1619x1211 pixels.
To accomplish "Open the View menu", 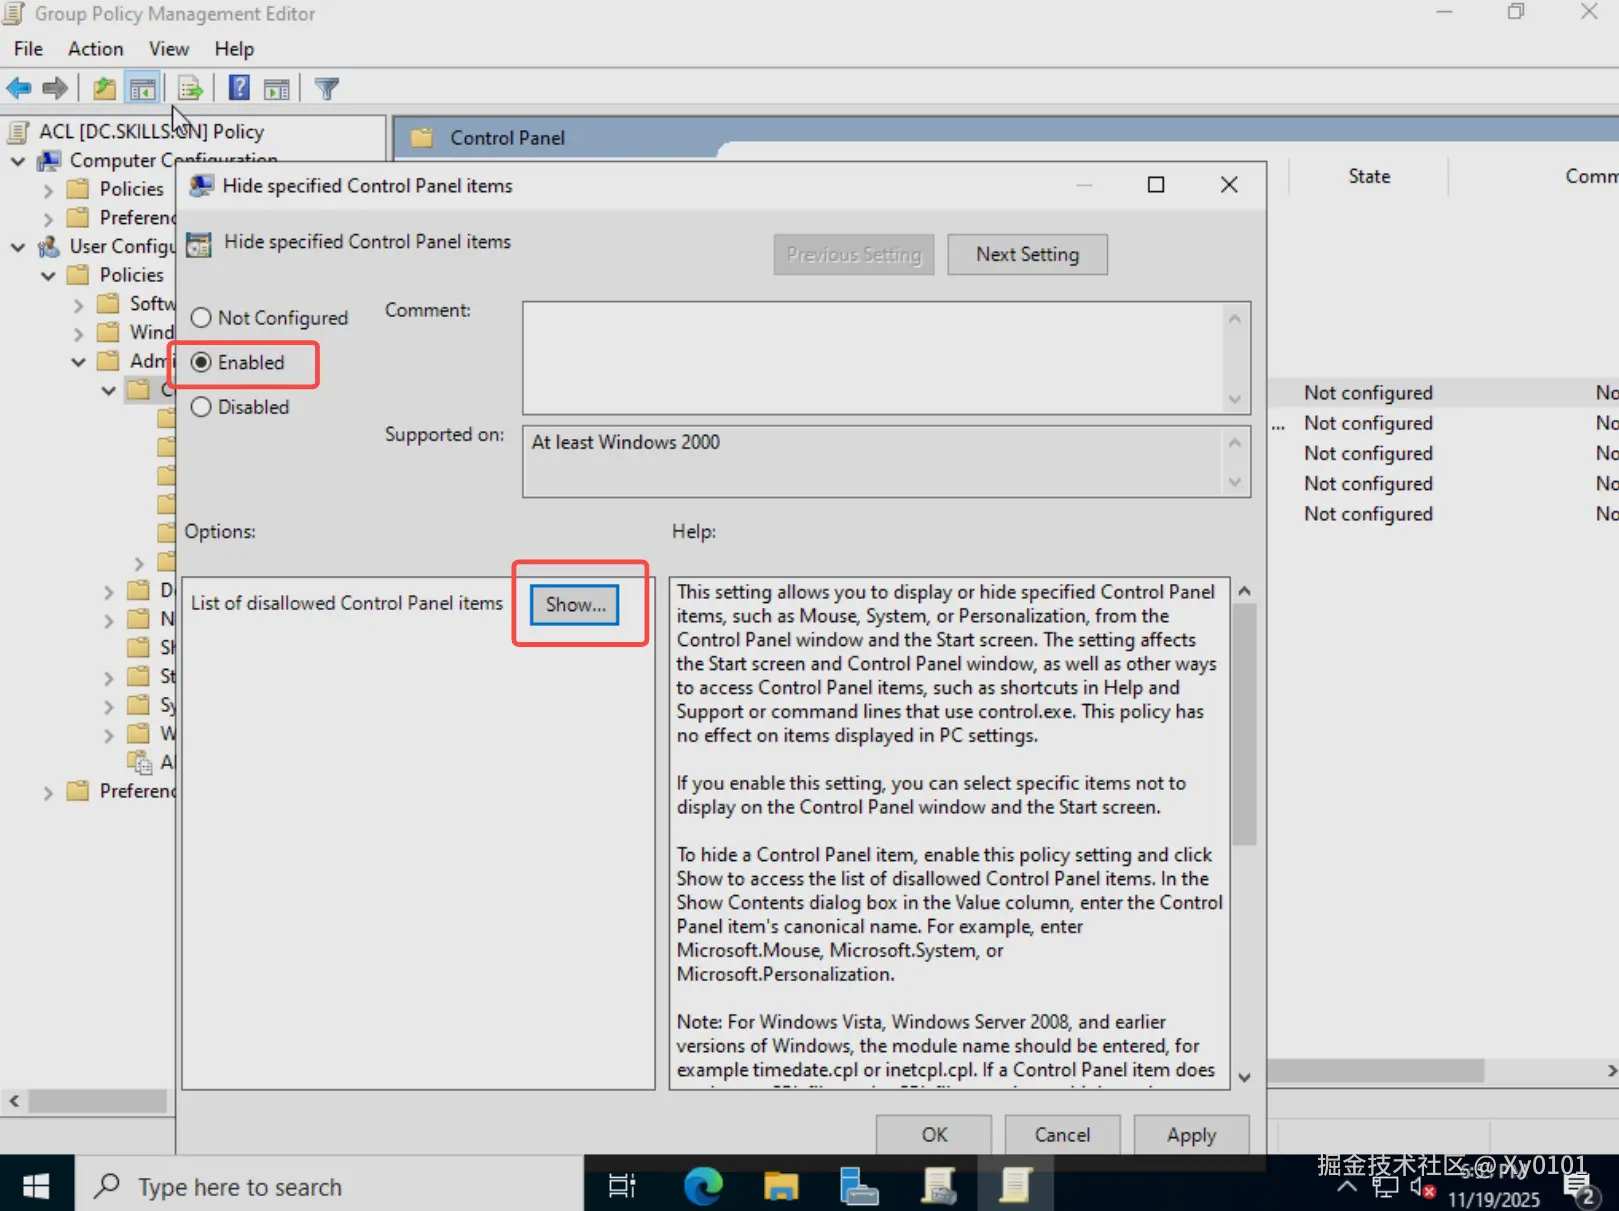I will click(x=169, y=48).
